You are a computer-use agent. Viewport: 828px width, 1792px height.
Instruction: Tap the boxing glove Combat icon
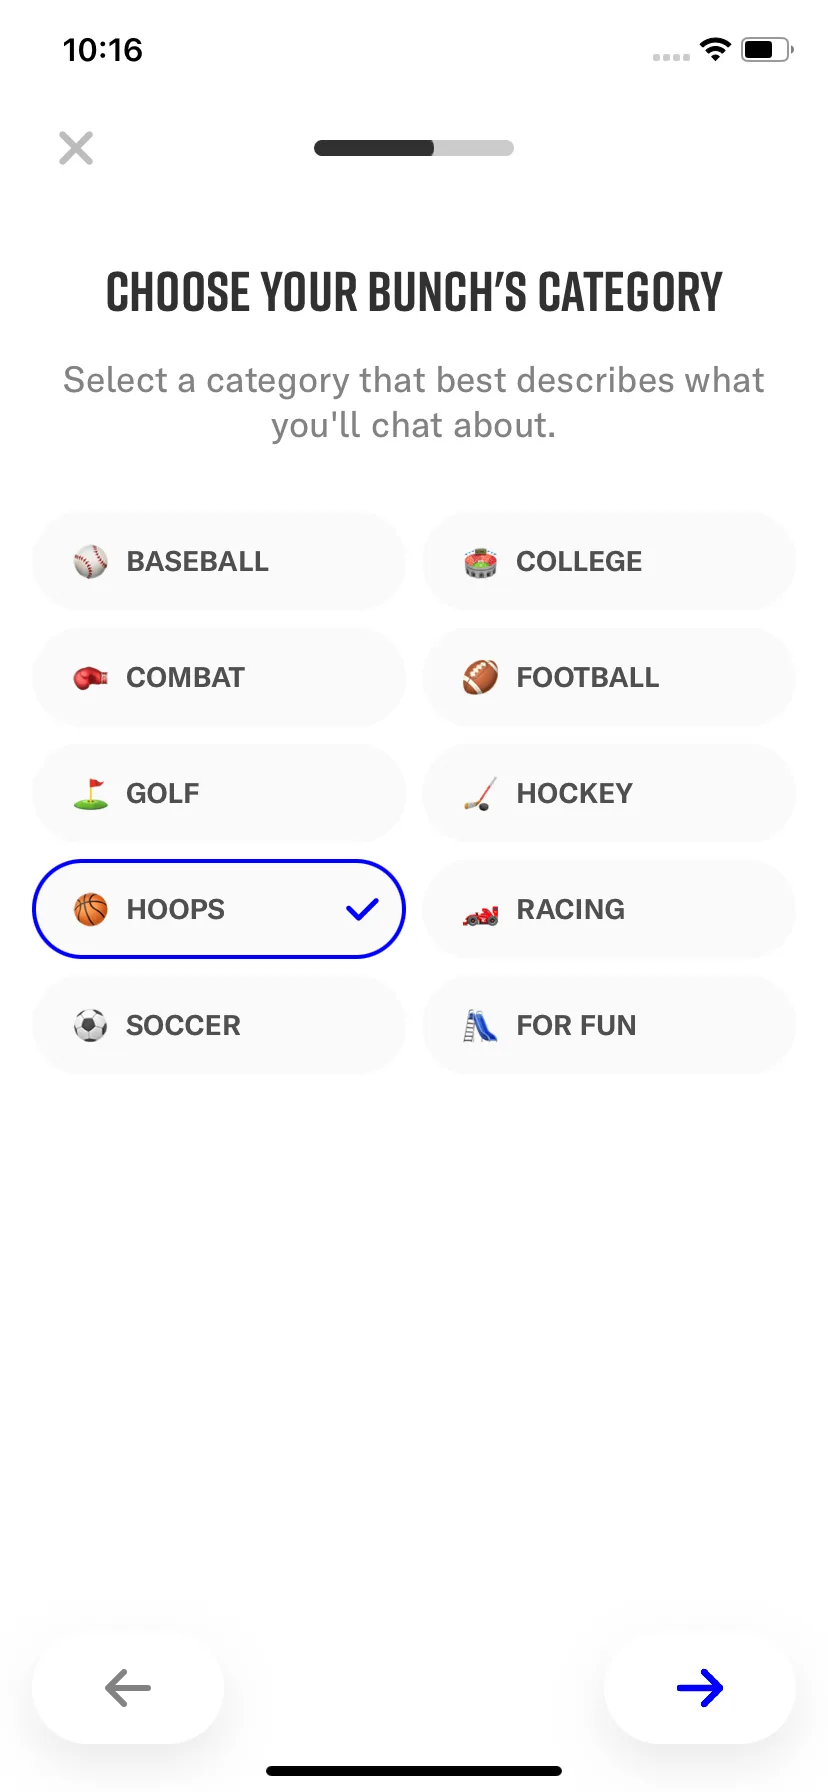click(90, 678)
